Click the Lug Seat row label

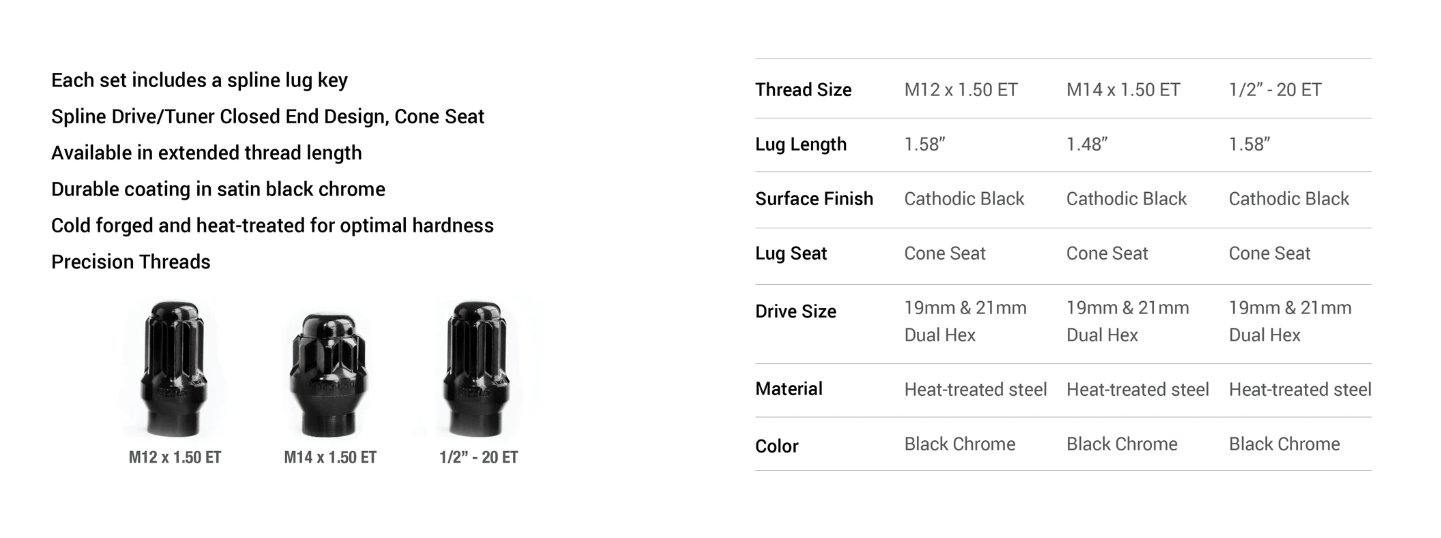tap(791, 254)
